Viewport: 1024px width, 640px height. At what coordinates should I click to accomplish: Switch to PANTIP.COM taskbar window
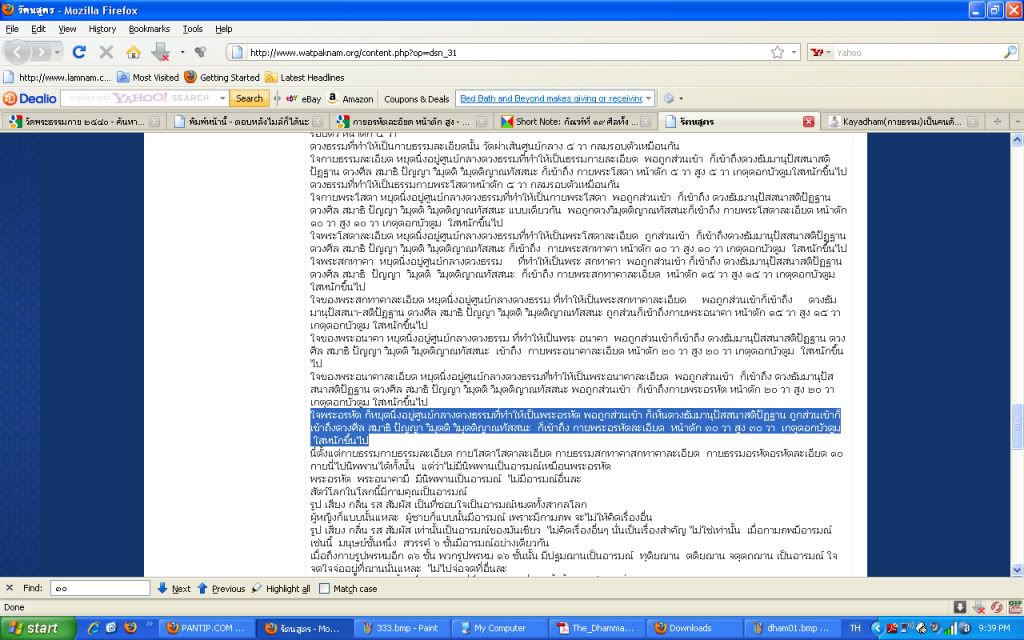click(206, 628)
